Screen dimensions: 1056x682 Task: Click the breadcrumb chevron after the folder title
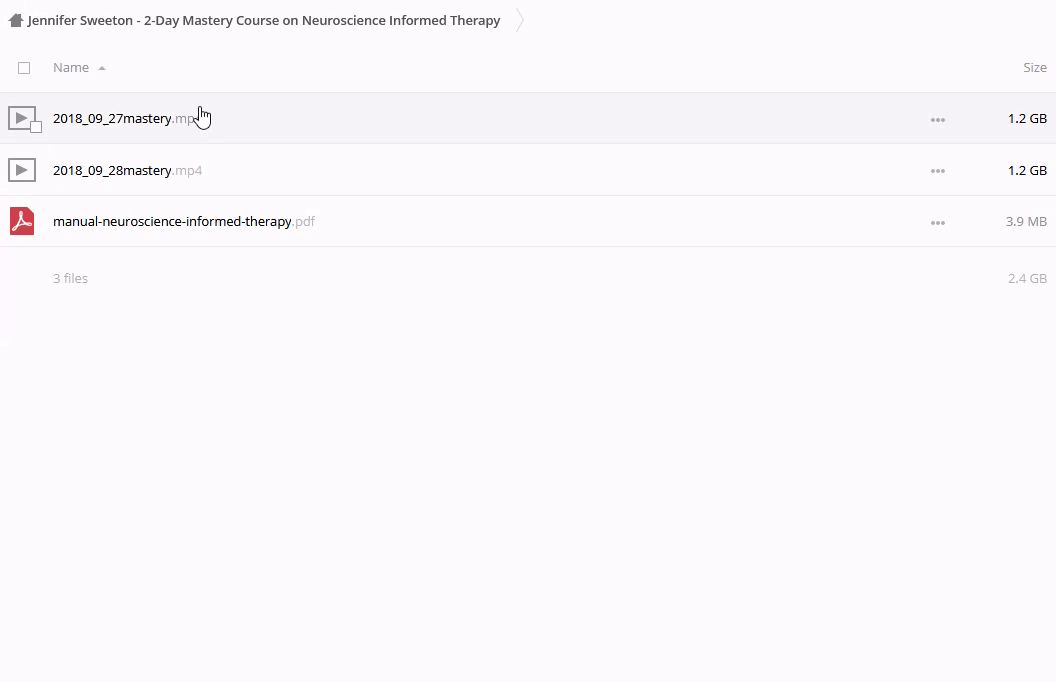[x=520, y=20]
